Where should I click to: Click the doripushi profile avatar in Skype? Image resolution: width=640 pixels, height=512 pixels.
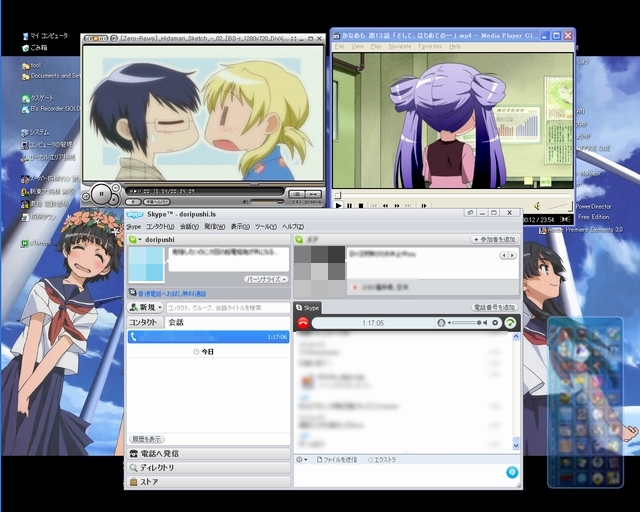(x=146, y=264)
